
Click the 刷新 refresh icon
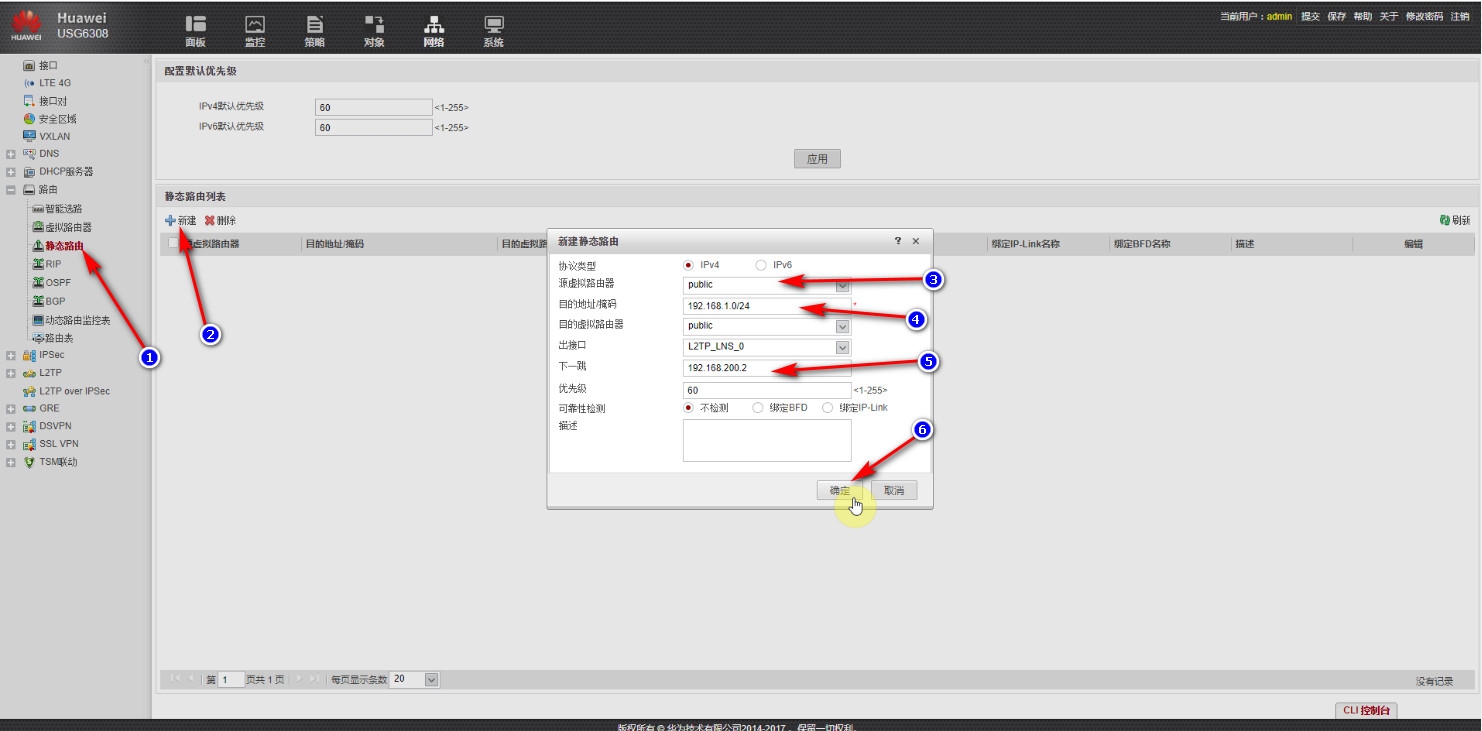coord(1445,220)
